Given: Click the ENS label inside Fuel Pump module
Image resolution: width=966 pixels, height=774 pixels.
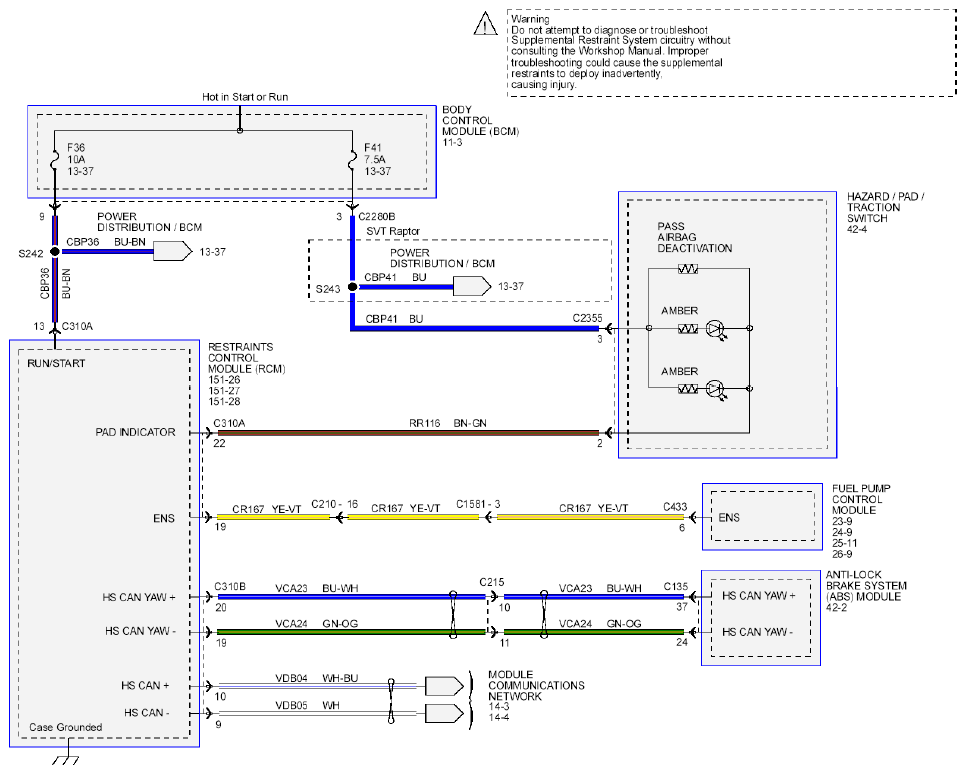Looking at the screenshot, I should (729, 518).
